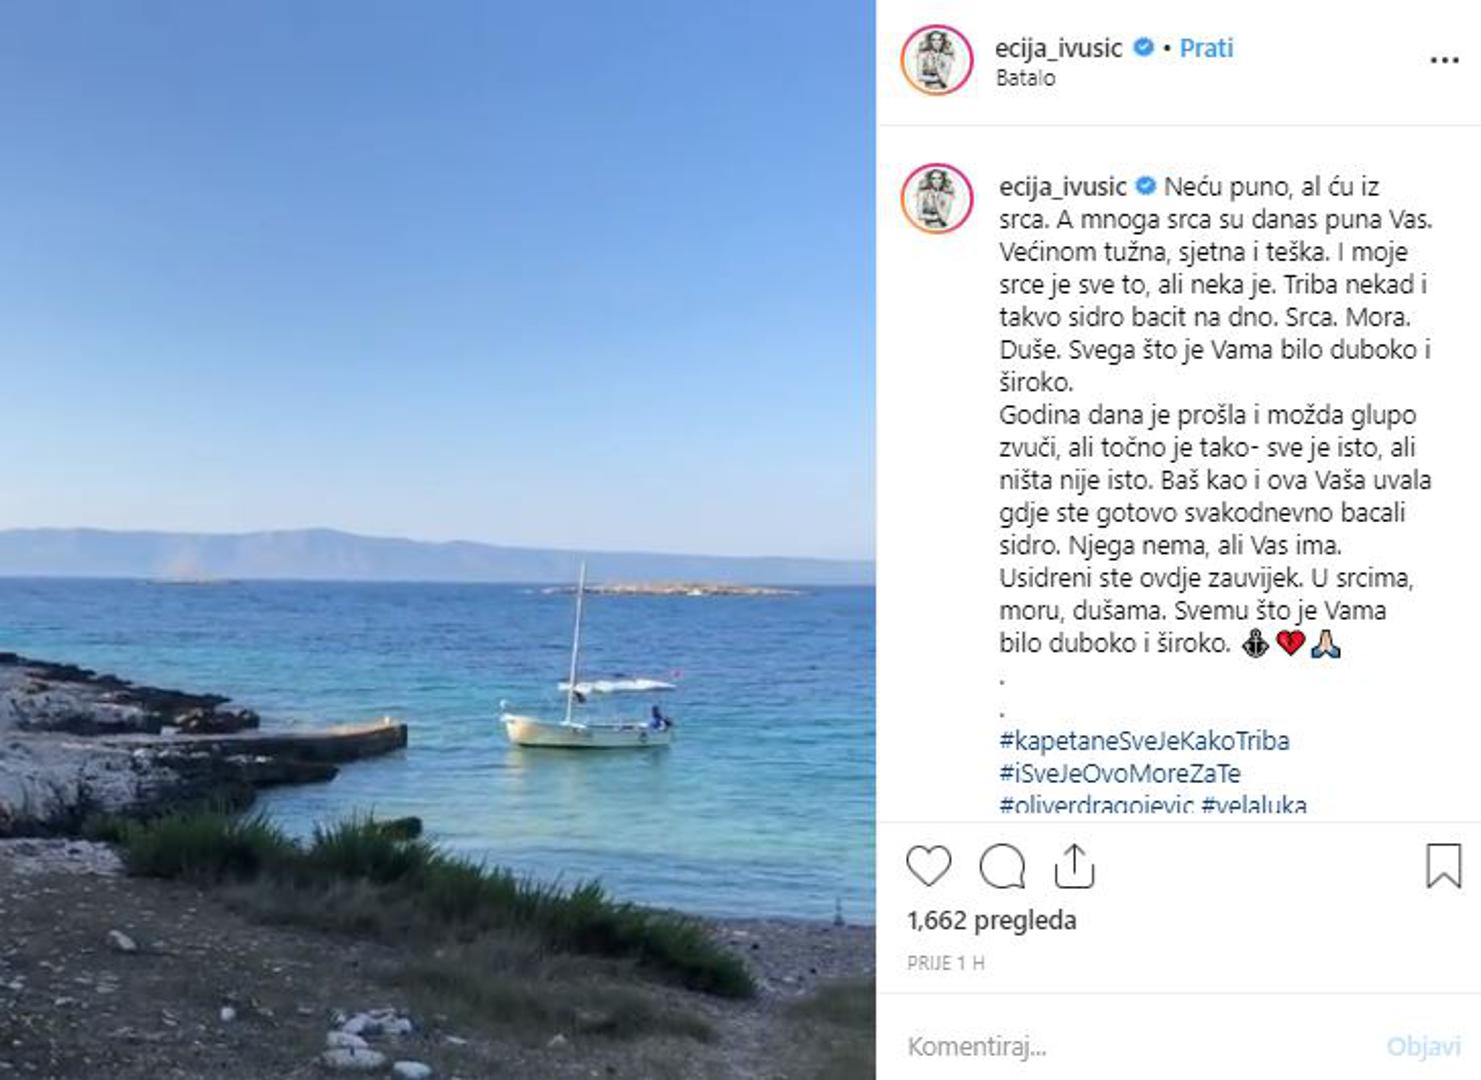Screen dimensions: 1481x1080
Task: Open three-dot more options menu
Action: click(x=1444, y=60)
